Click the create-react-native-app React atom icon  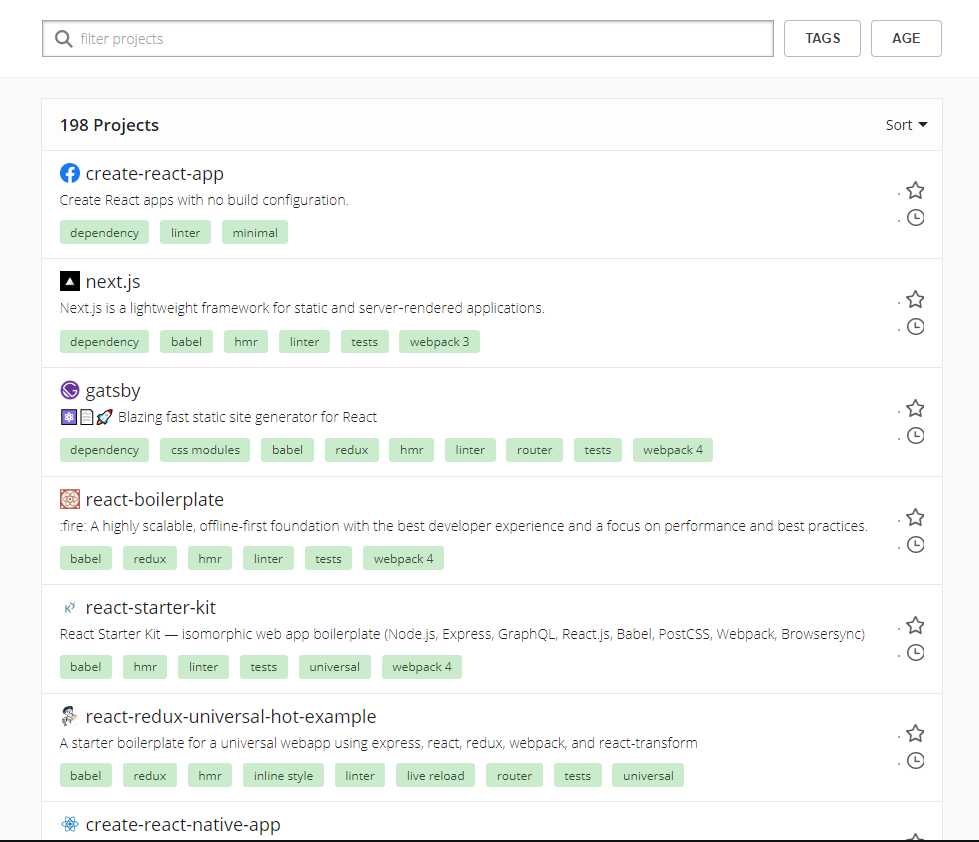click(x=70, y=825)
